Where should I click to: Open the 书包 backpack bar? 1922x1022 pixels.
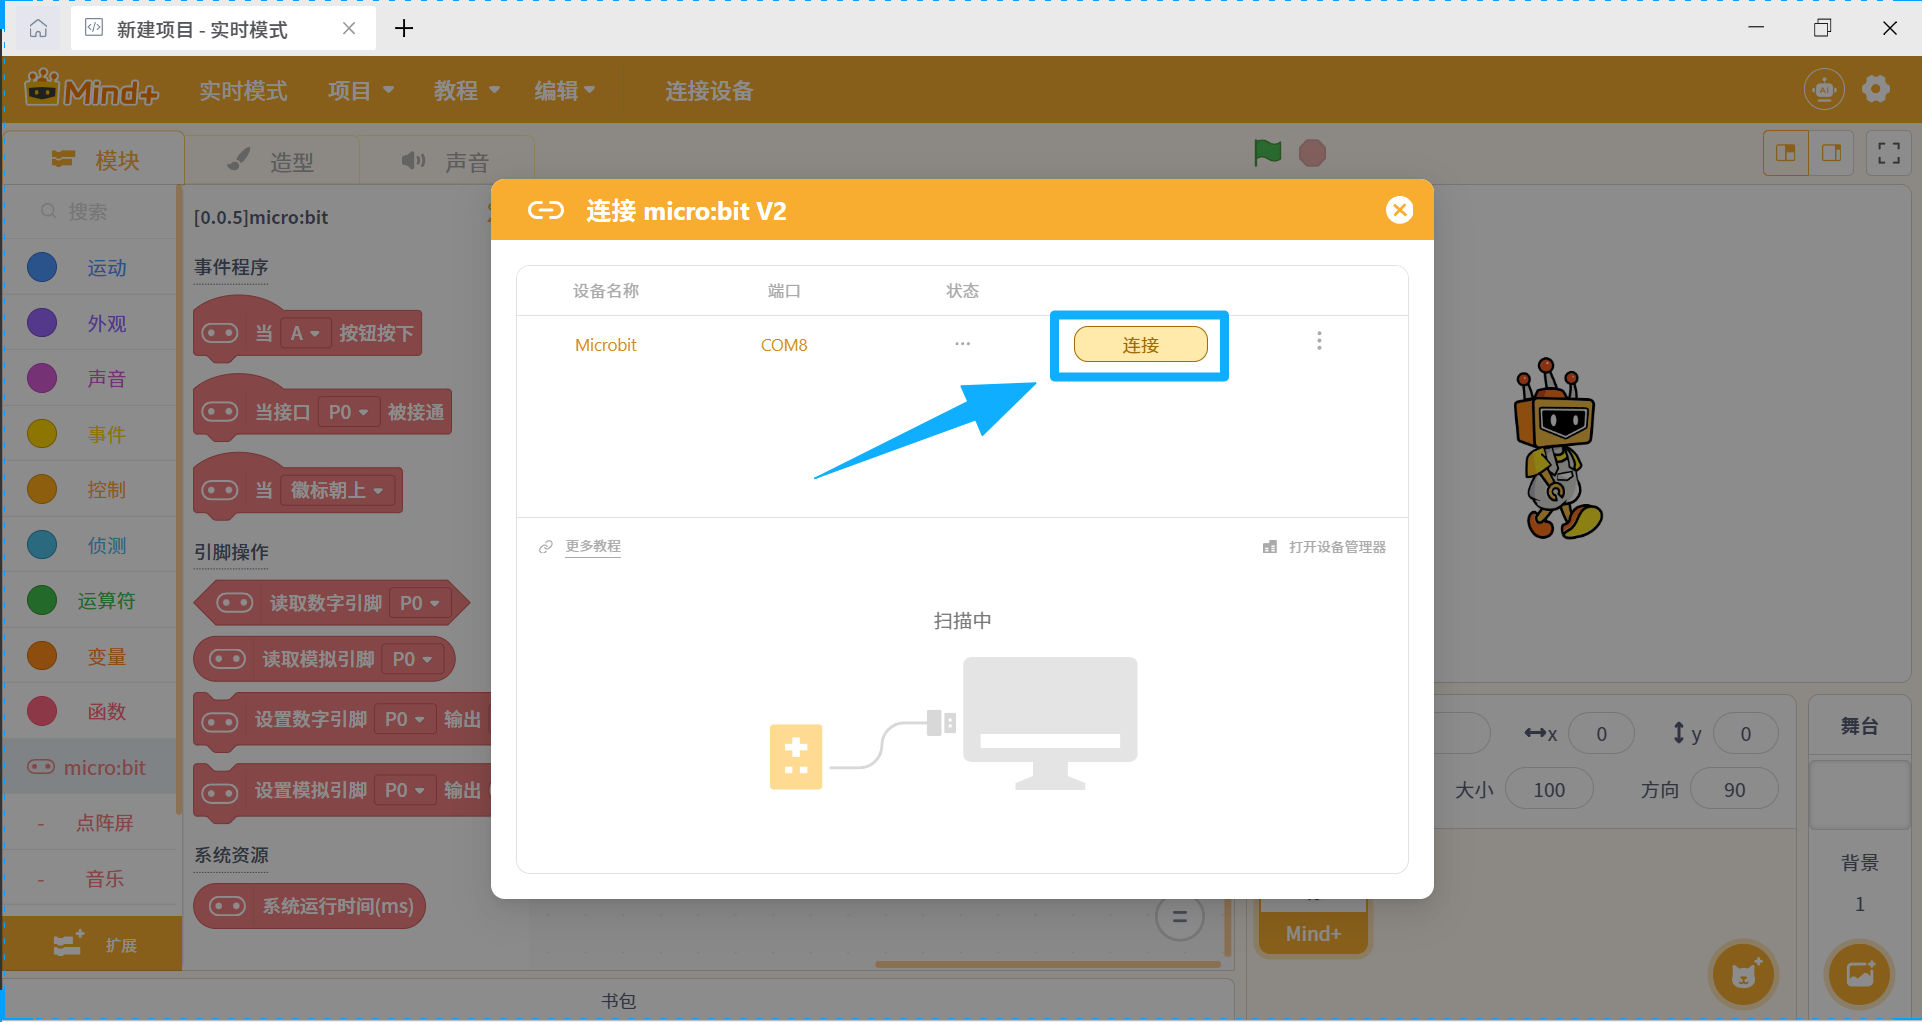[x=619, y=1001]
